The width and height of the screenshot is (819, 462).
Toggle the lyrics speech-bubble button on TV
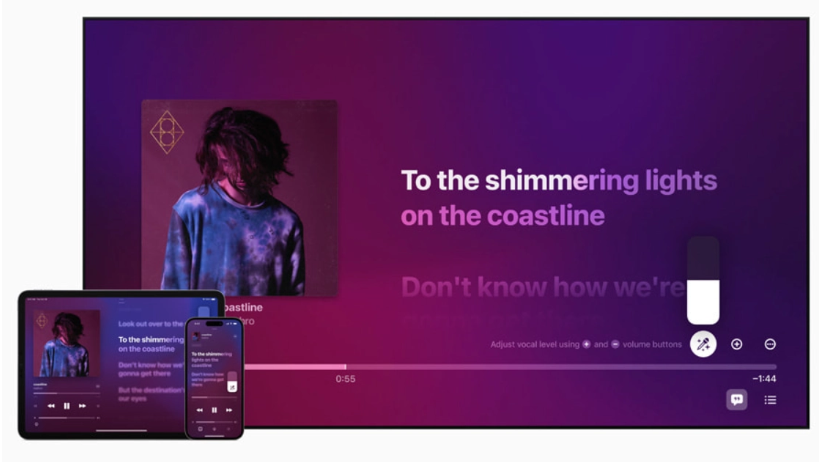pyautogui.click(x=736, y=400)
